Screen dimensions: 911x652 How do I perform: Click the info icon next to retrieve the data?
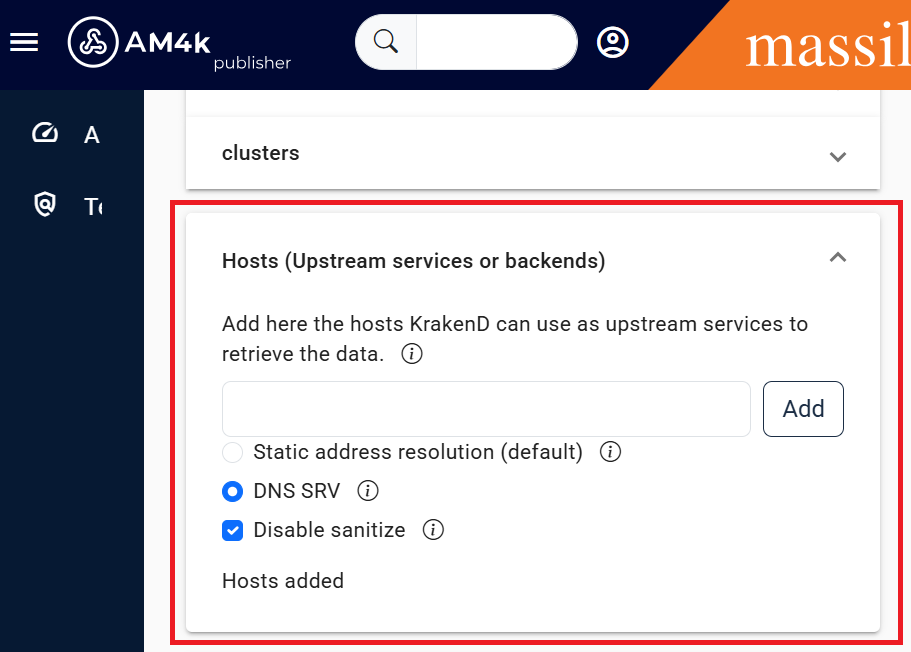(x=411, y=354)
